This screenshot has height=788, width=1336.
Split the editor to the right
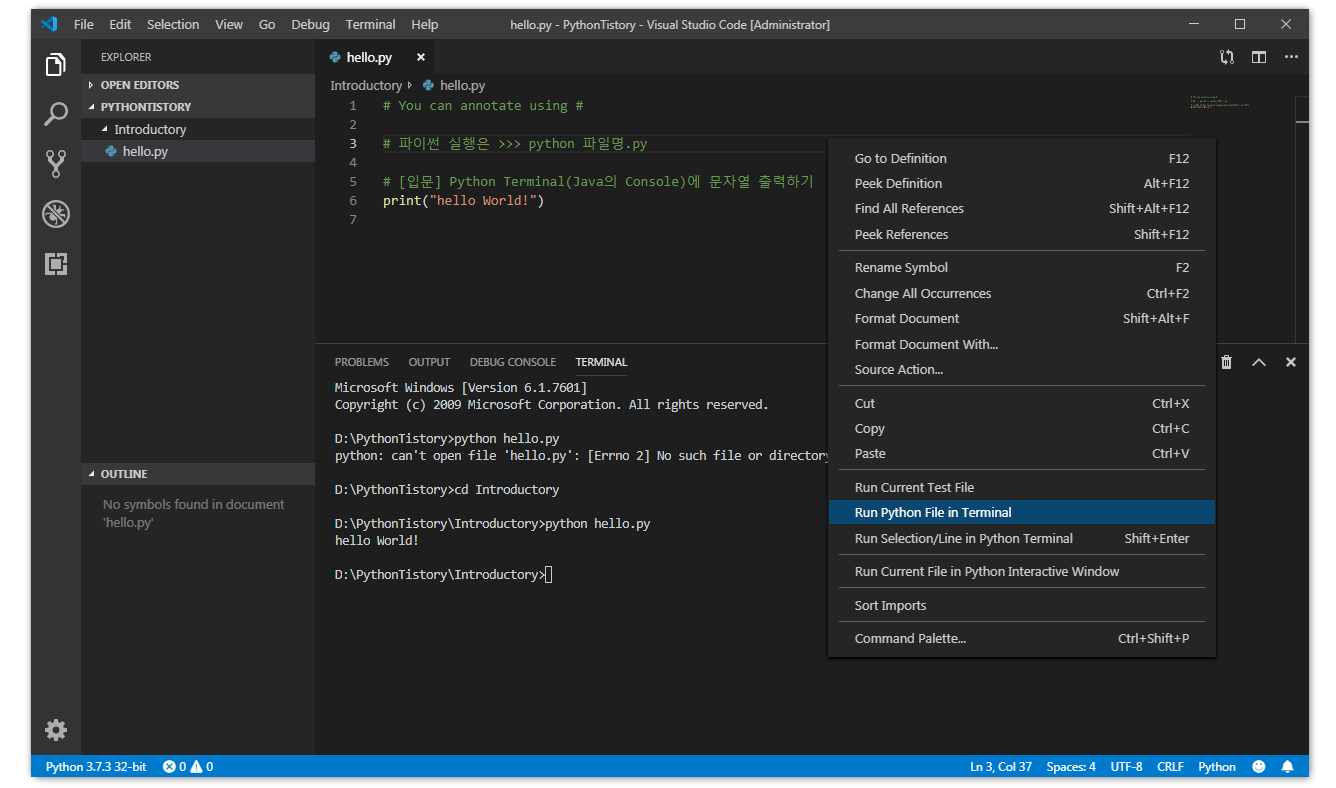1259,57
